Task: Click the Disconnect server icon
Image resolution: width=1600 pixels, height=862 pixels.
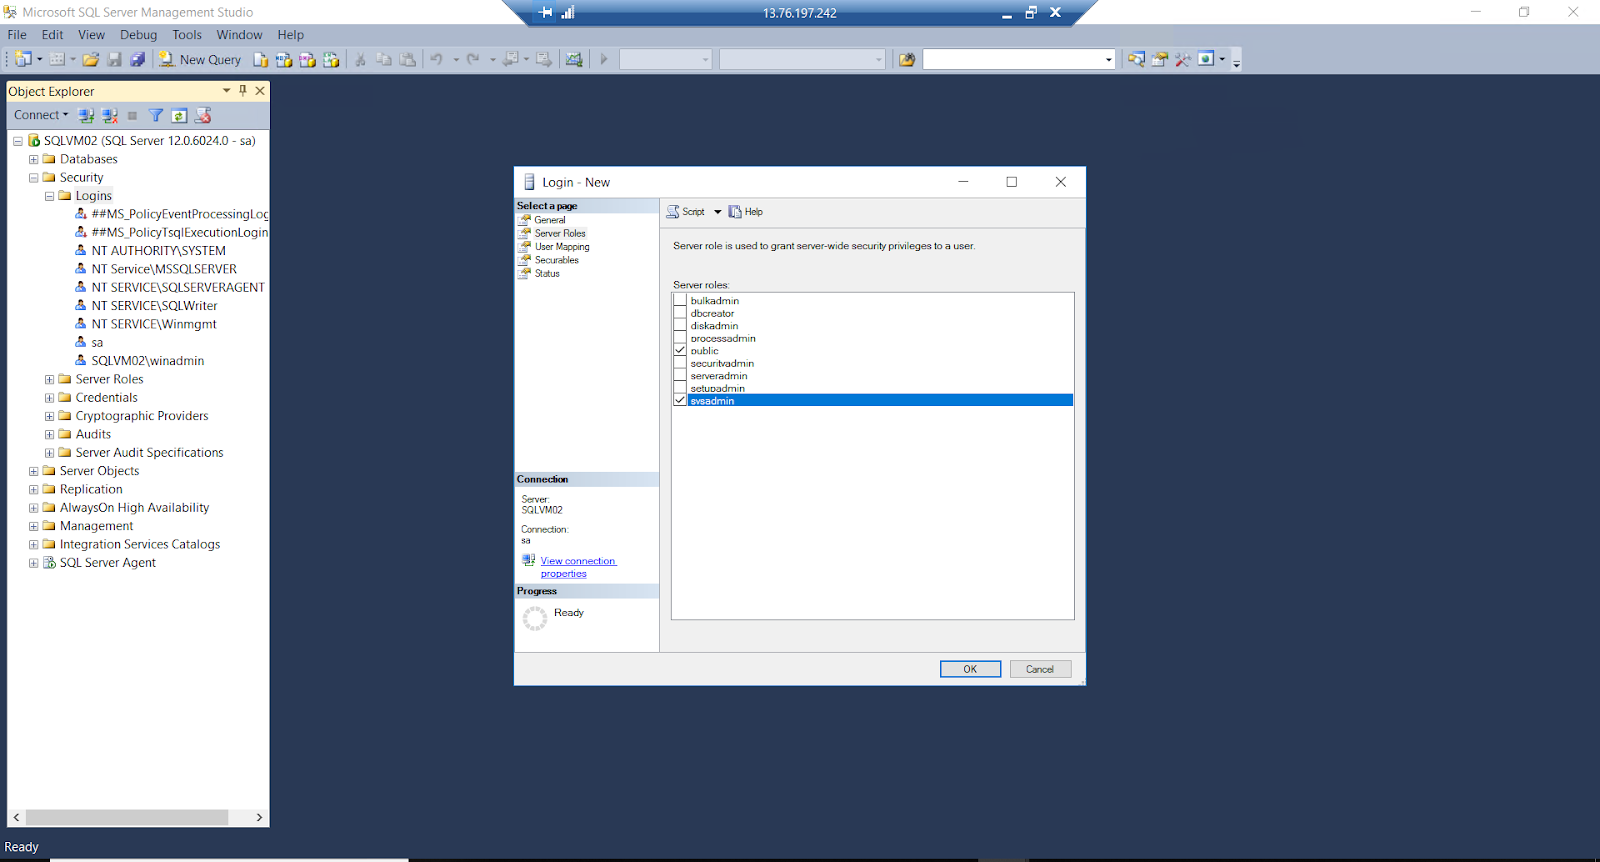Action: pyautogui.click(x=110, y=115)
